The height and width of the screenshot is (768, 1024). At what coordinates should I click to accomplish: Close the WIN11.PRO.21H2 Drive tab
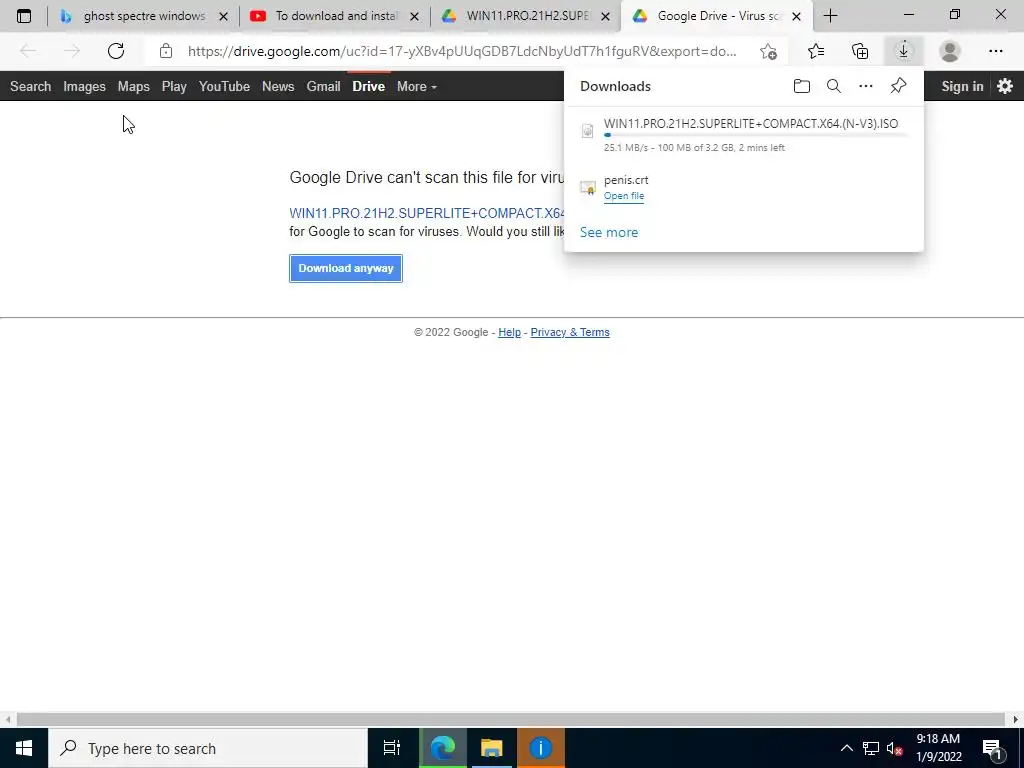(x=605, y=16)
